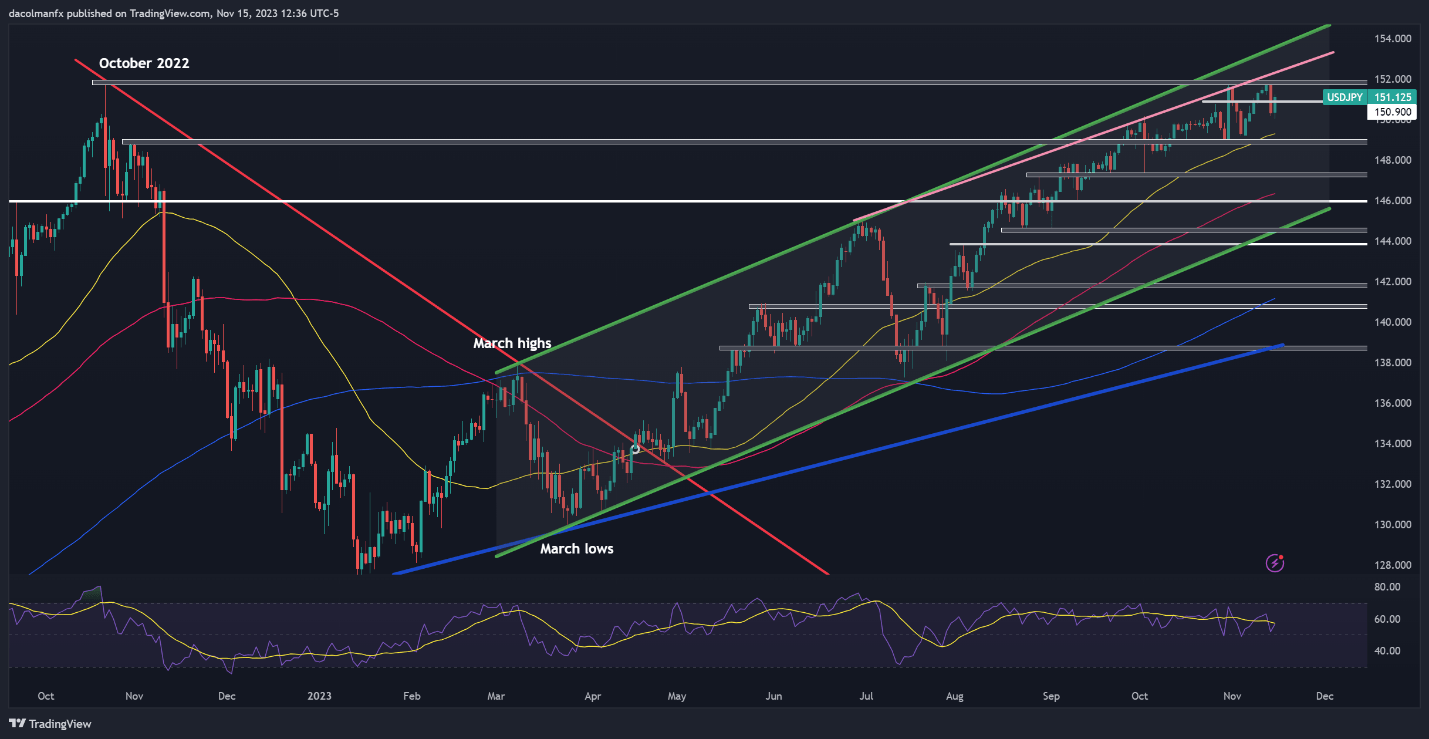Click the 144.000 price axis label
Image resolution: width=1429 pixels, height=739 pixels.
coord(1393,241)
